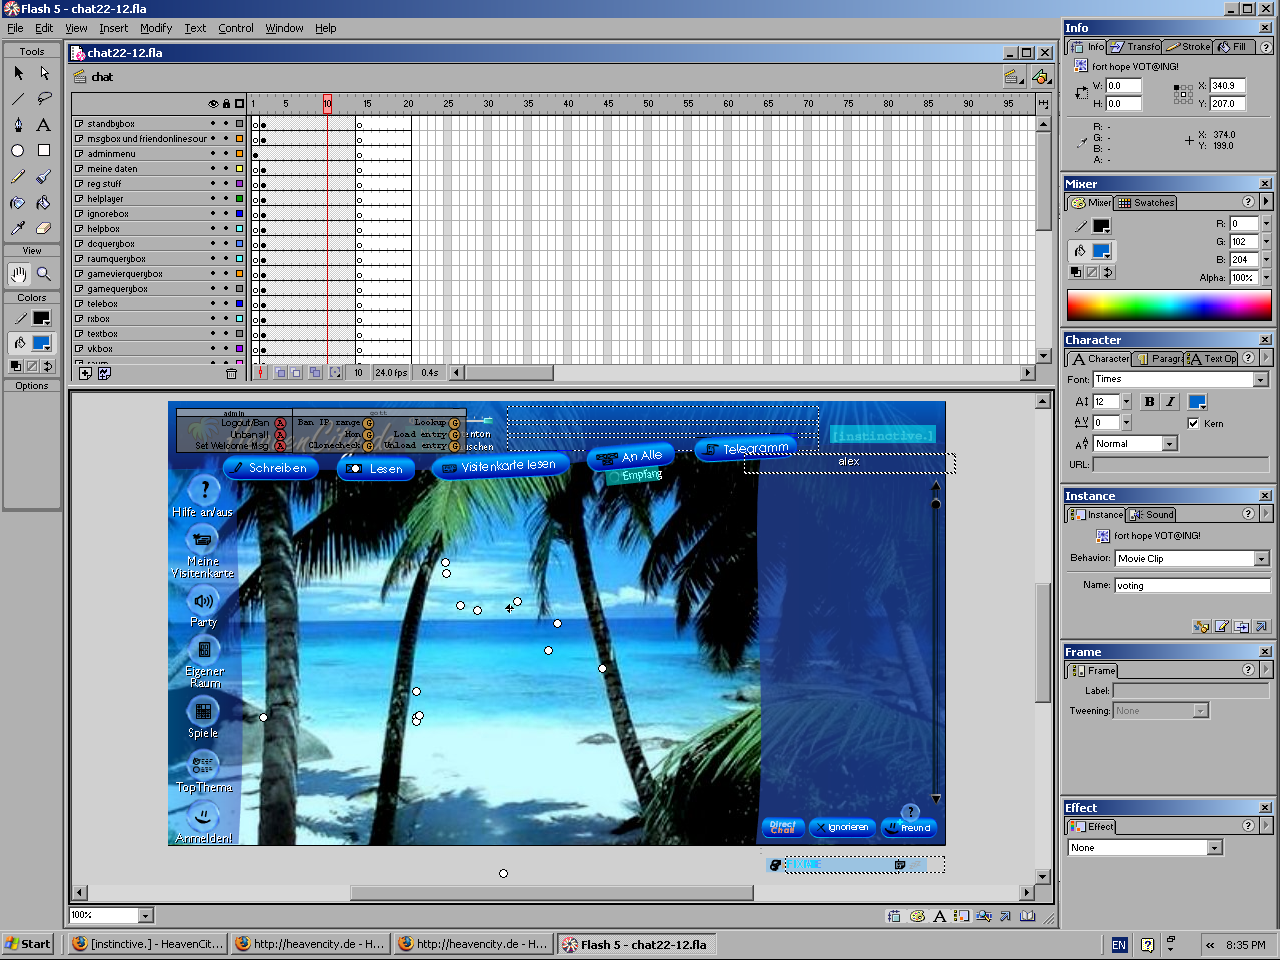The height and width of the screenshot is (960, 1280).
Task: Select the Rectangle tool
Action: (44, 151)
